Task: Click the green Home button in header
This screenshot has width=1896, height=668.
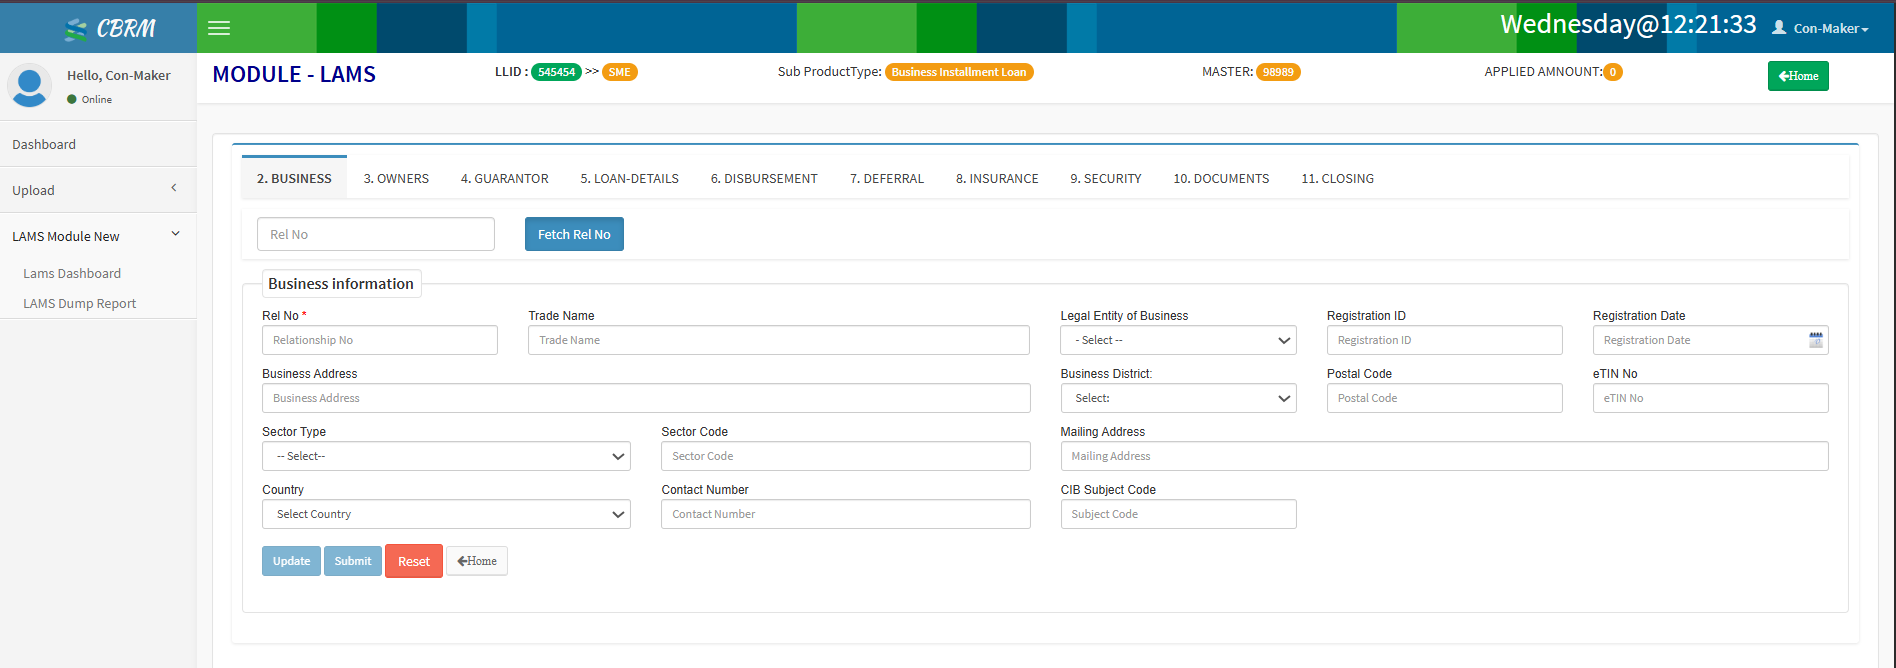Action: tap(1797, 76)
